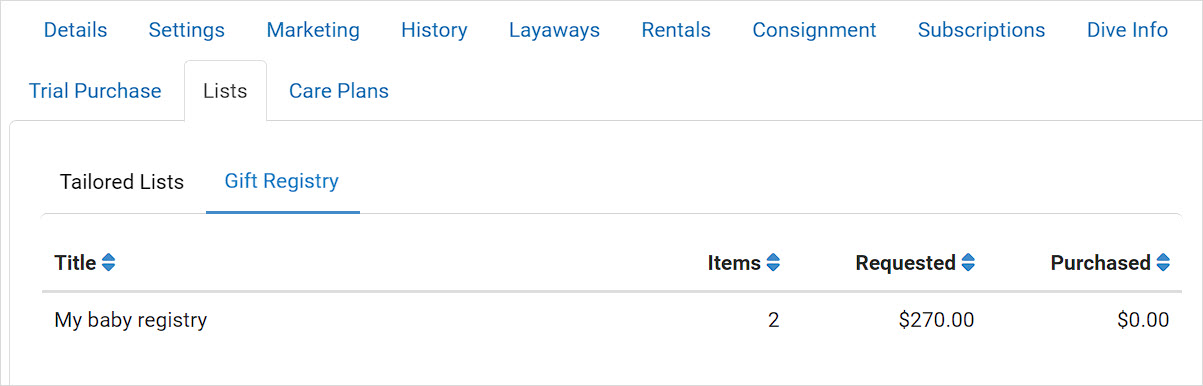The width and height of the screenshot is (1203, 386).
Task: Open the Details tab
Action: point(75,30)
